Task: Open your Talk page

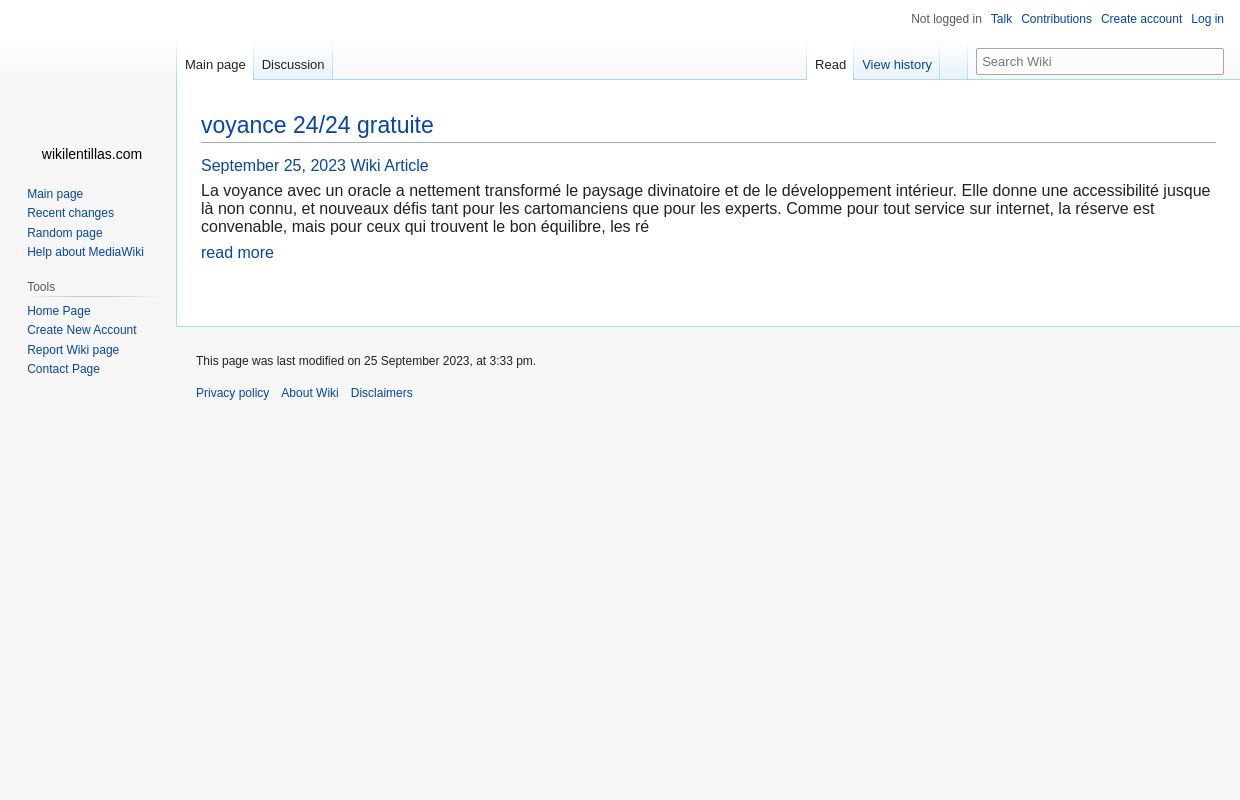Action: pyautogui.click(x=1001, y=19)
